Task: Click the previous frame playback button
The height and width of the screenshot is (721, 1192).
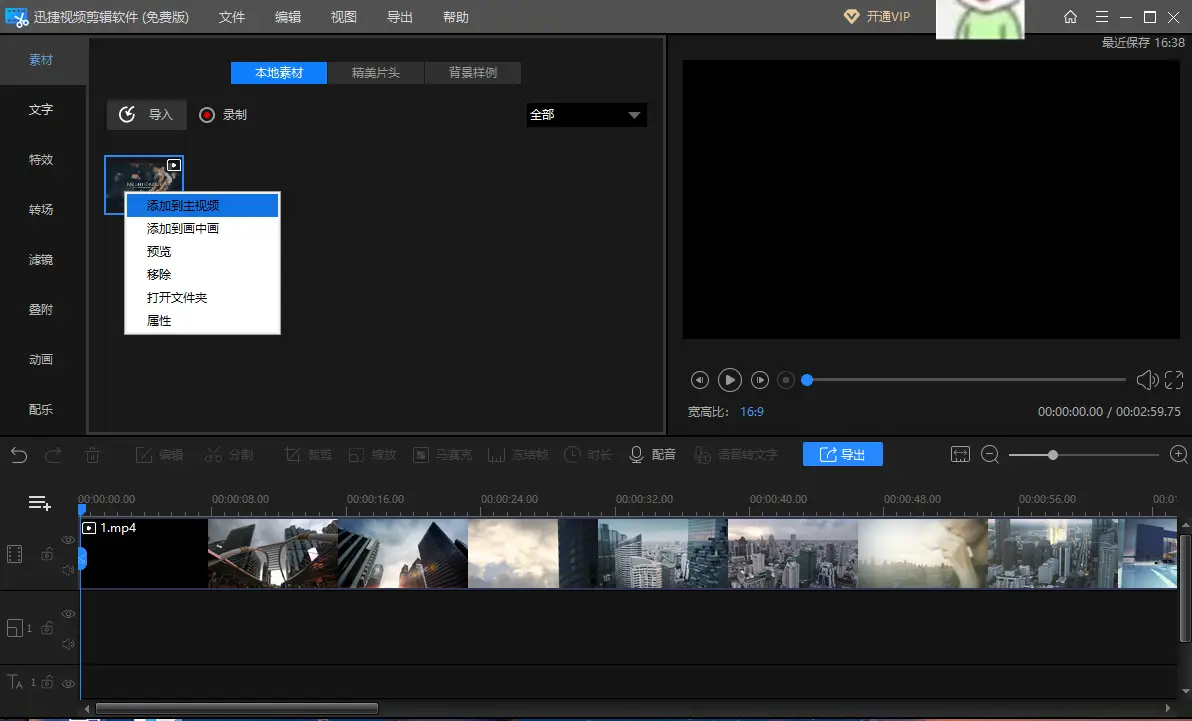Action: (x=699, y=380)
